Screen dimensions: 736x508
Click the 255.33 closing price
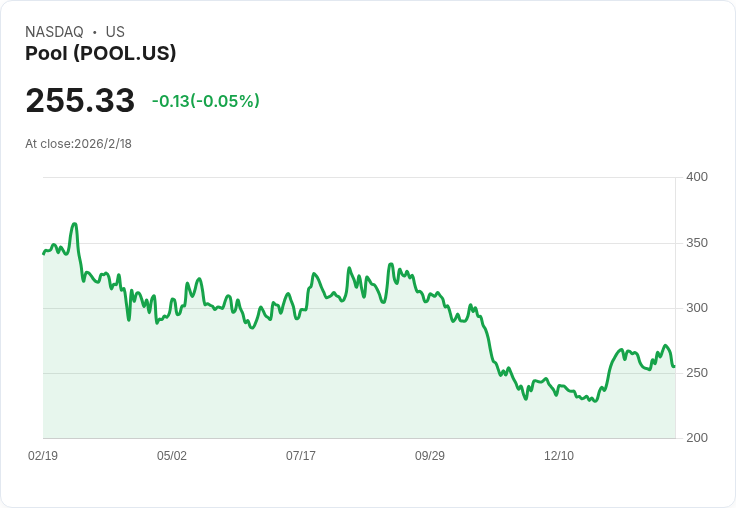pyautogui.click(x=80, y=101)
